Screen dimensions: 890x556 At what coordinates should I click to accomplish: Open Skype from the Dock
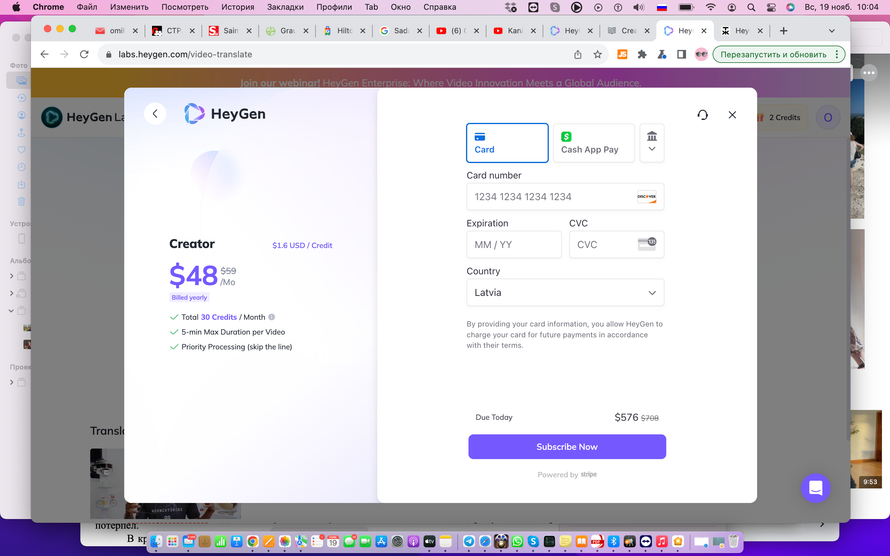coord(533,541)
